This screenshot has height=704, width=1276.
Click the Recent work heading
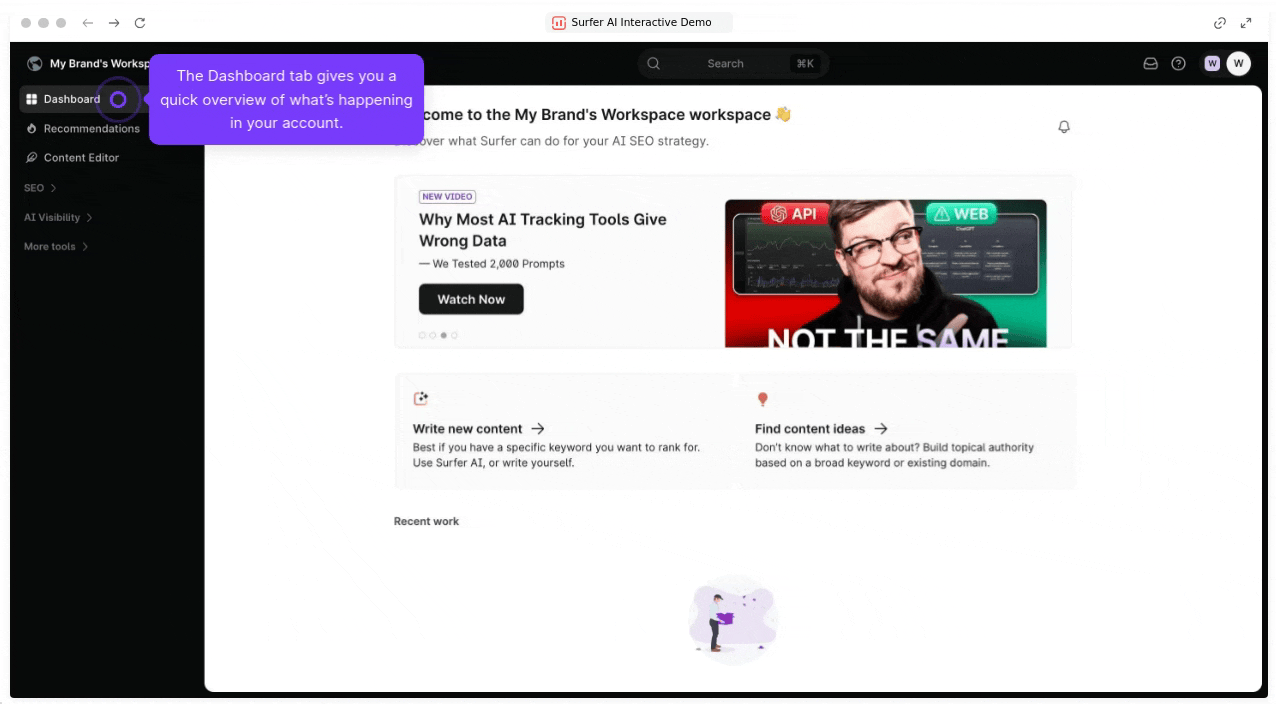pos(426,521)
